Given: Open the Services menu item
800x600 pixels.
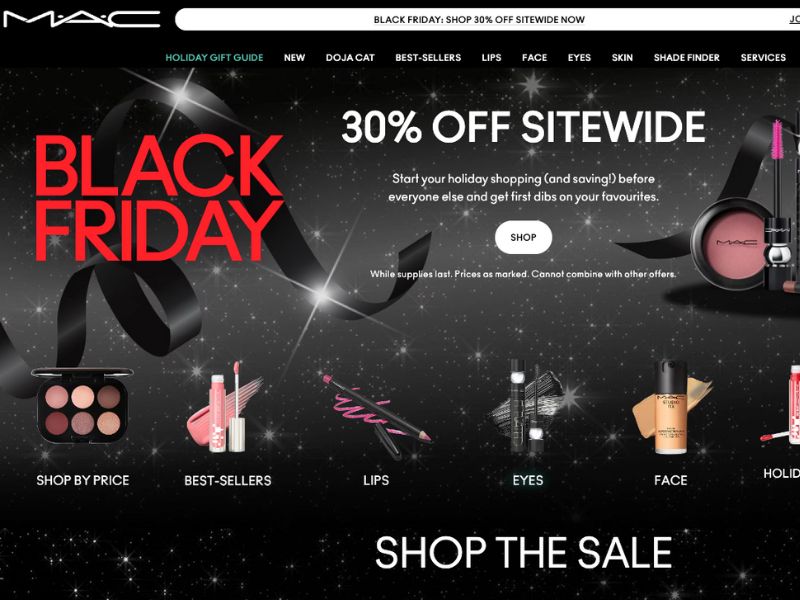Looking at the screenshot, I should (x=763, y=58).
